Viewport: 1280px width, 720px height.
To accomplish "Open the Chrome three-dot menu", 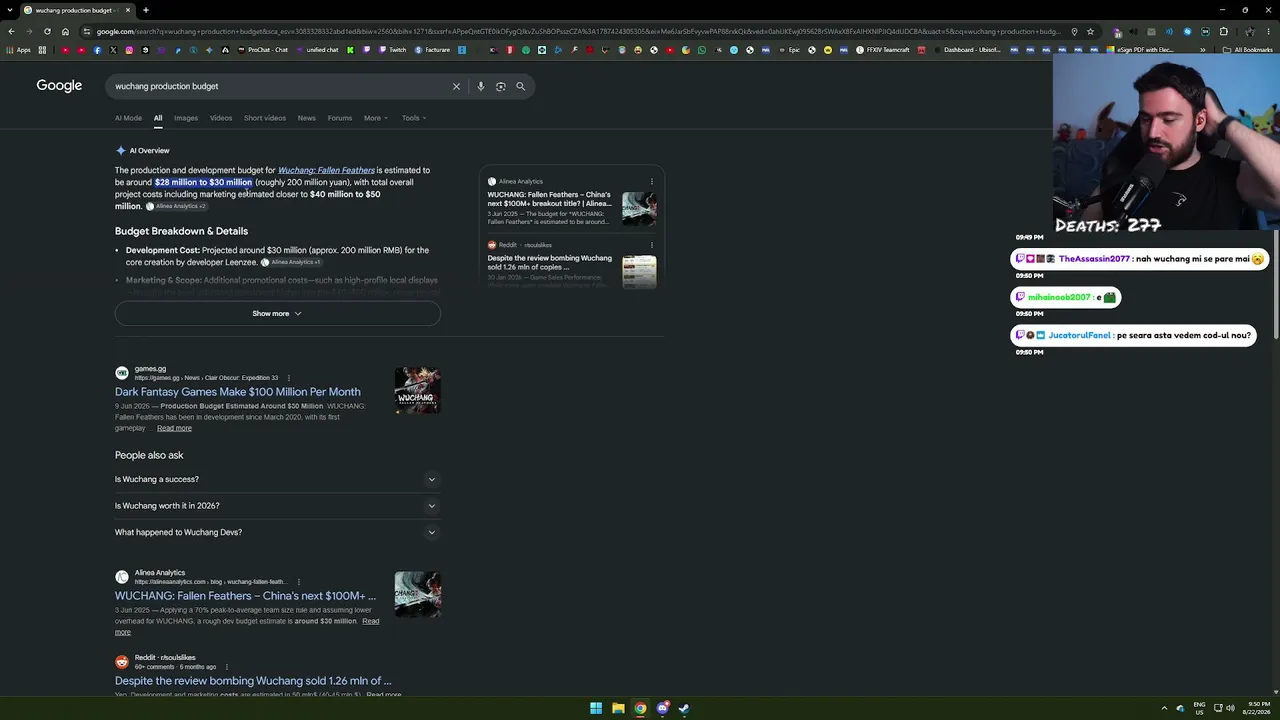I will 1268,31.
